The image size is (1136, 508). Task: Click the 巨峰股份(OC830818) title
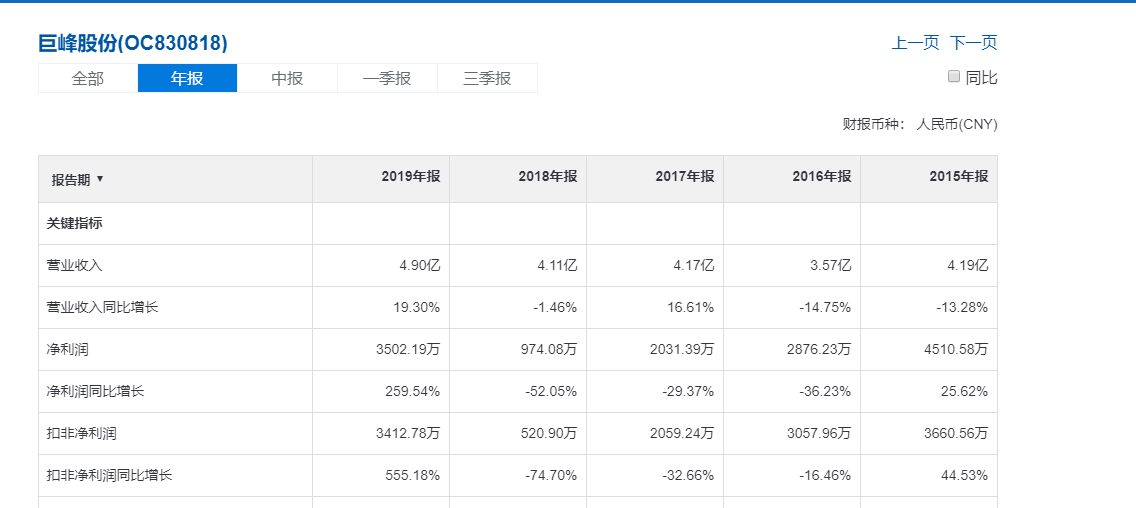[x=133, y=43]
